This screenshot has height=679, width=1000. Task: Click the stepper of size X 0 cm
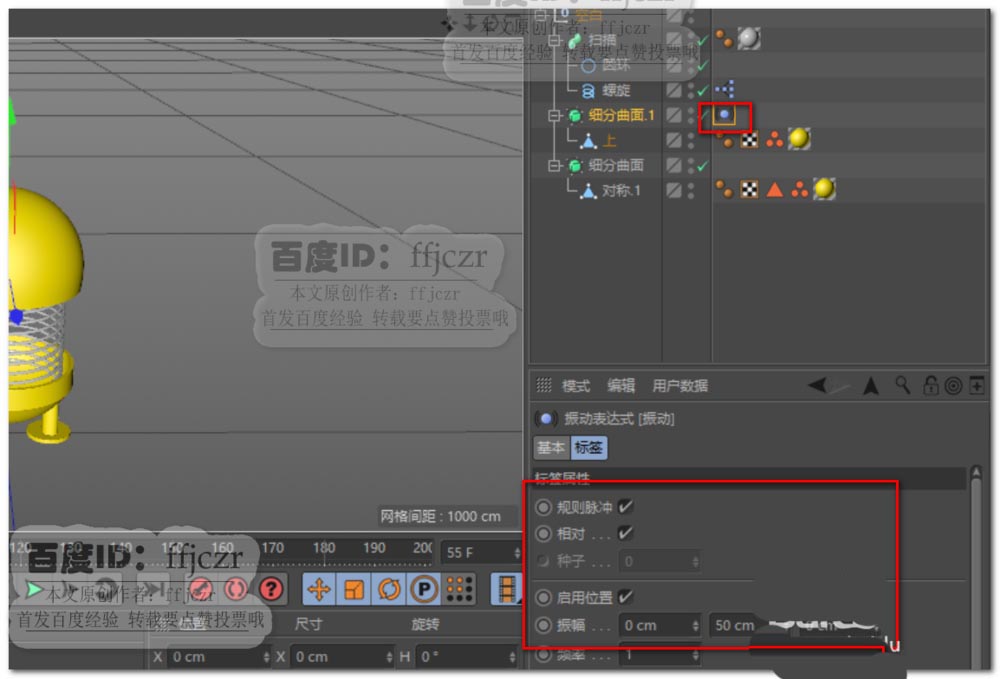click(x=389, y=657)
